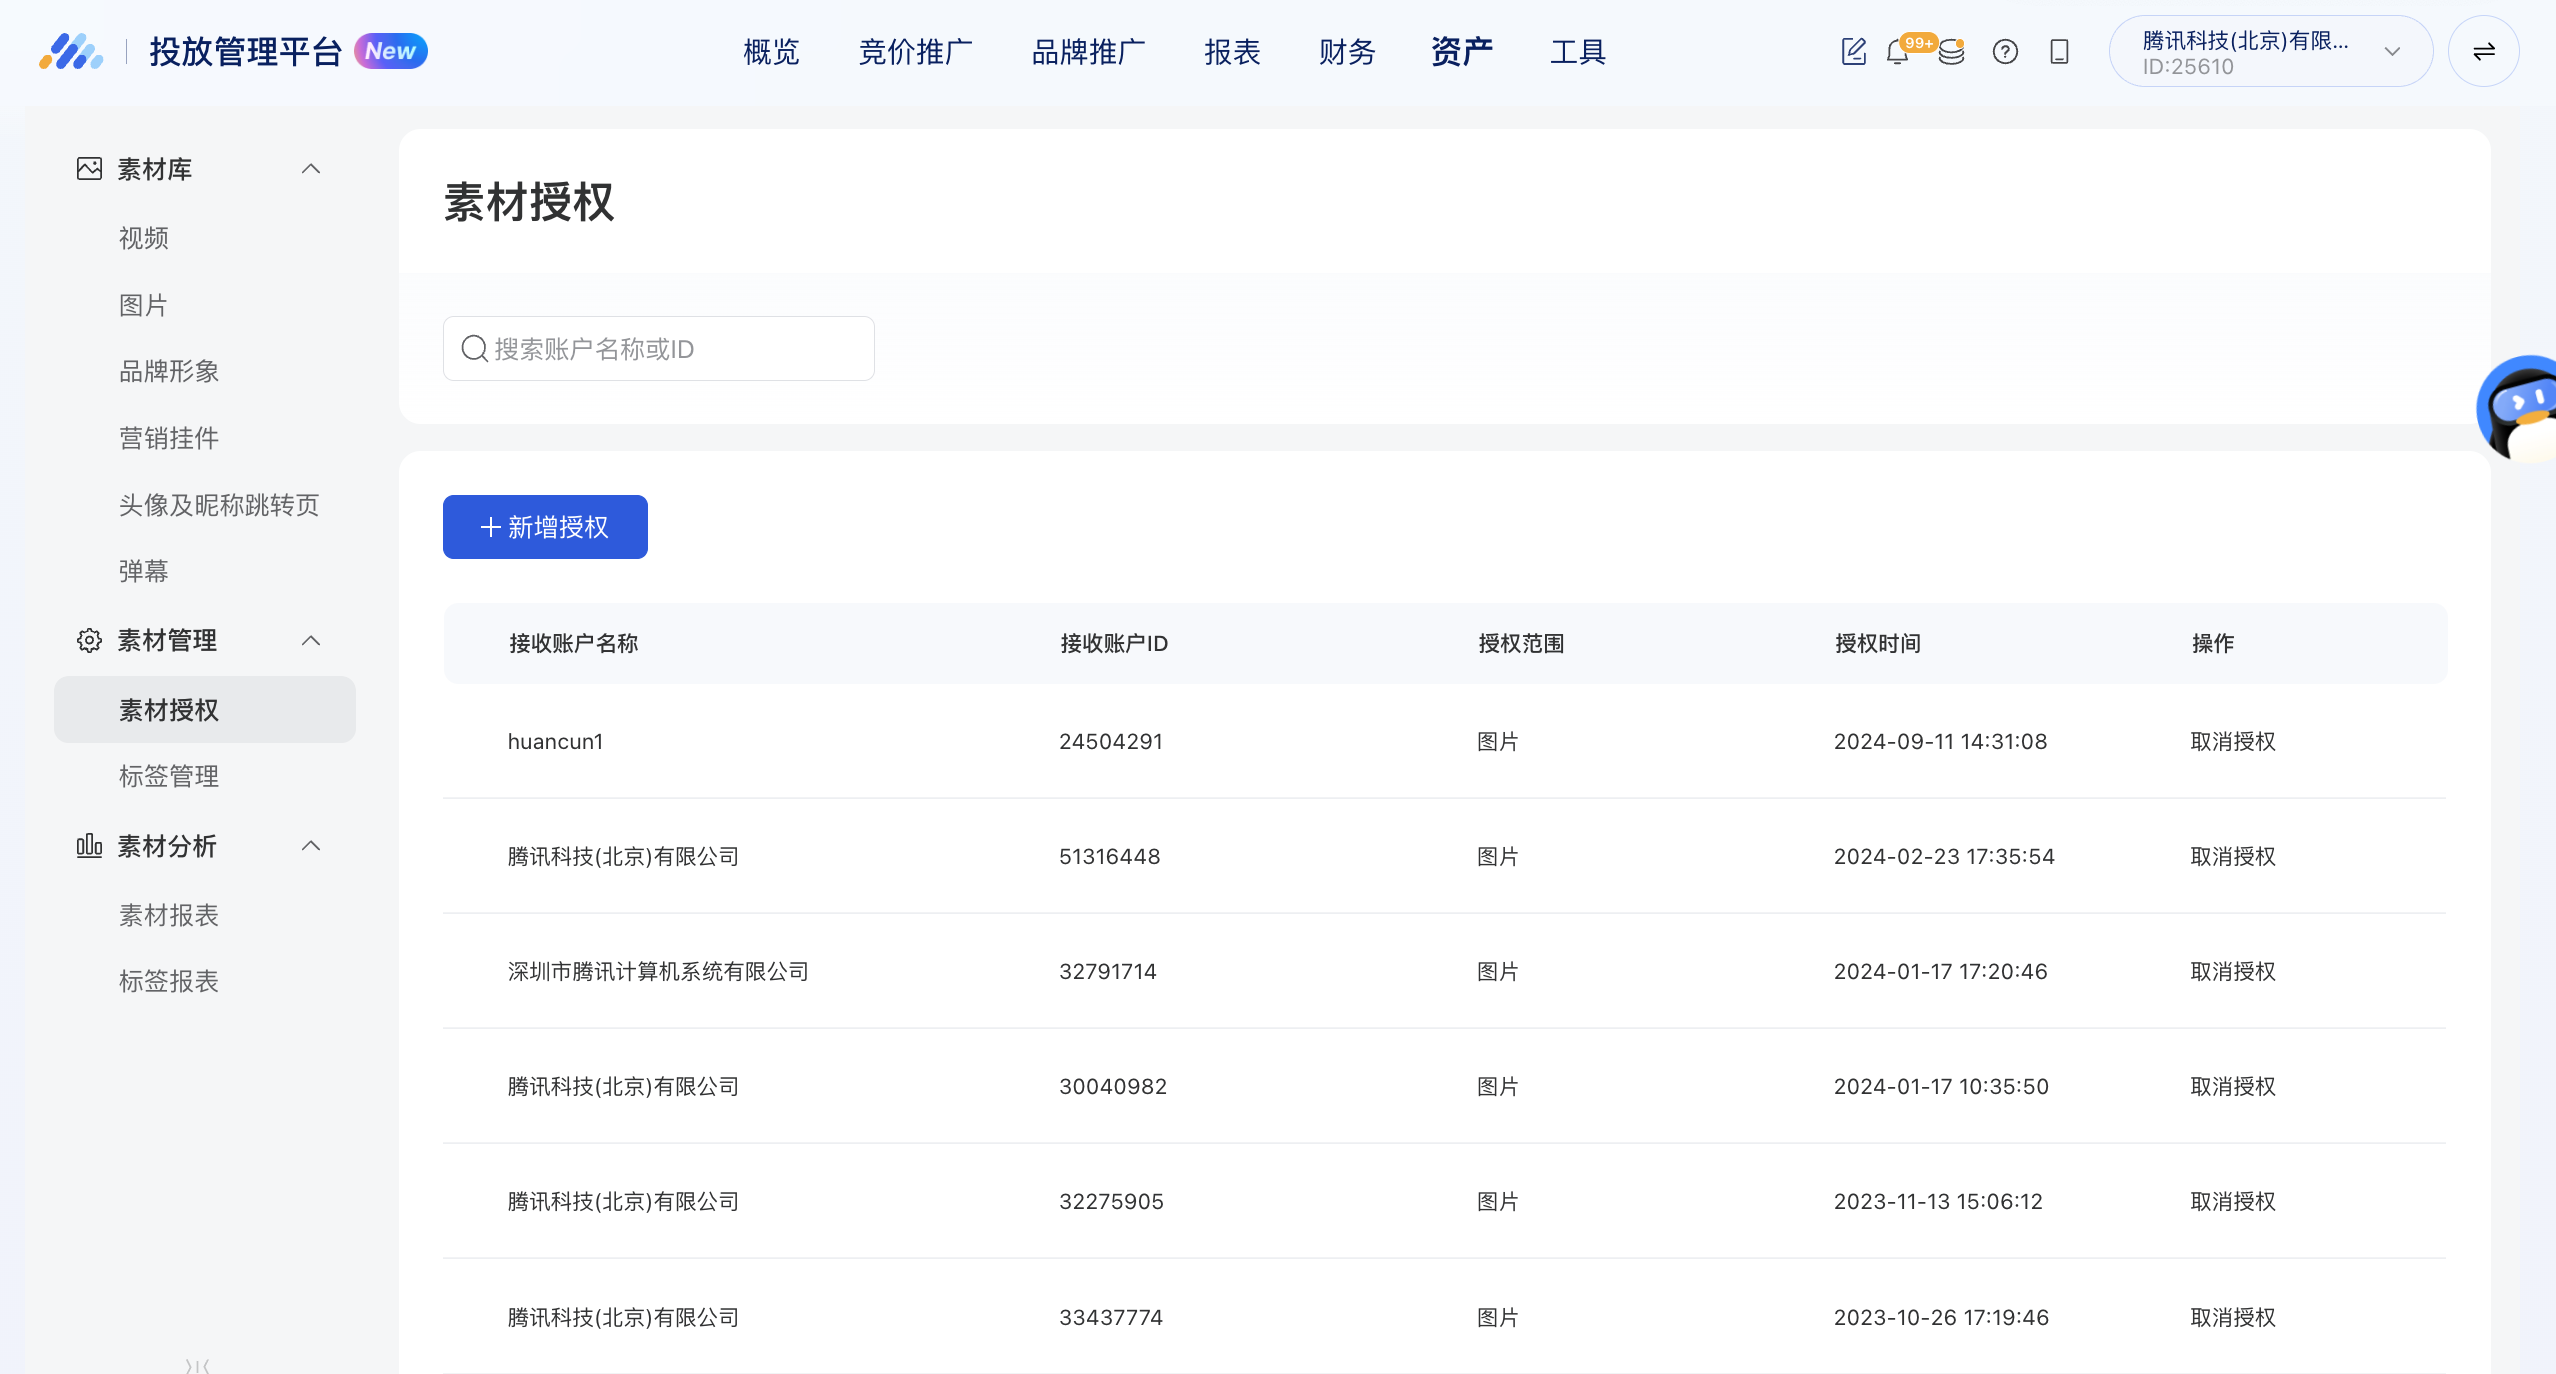
Task: Focus the account name search field
Action: (659, 349)
